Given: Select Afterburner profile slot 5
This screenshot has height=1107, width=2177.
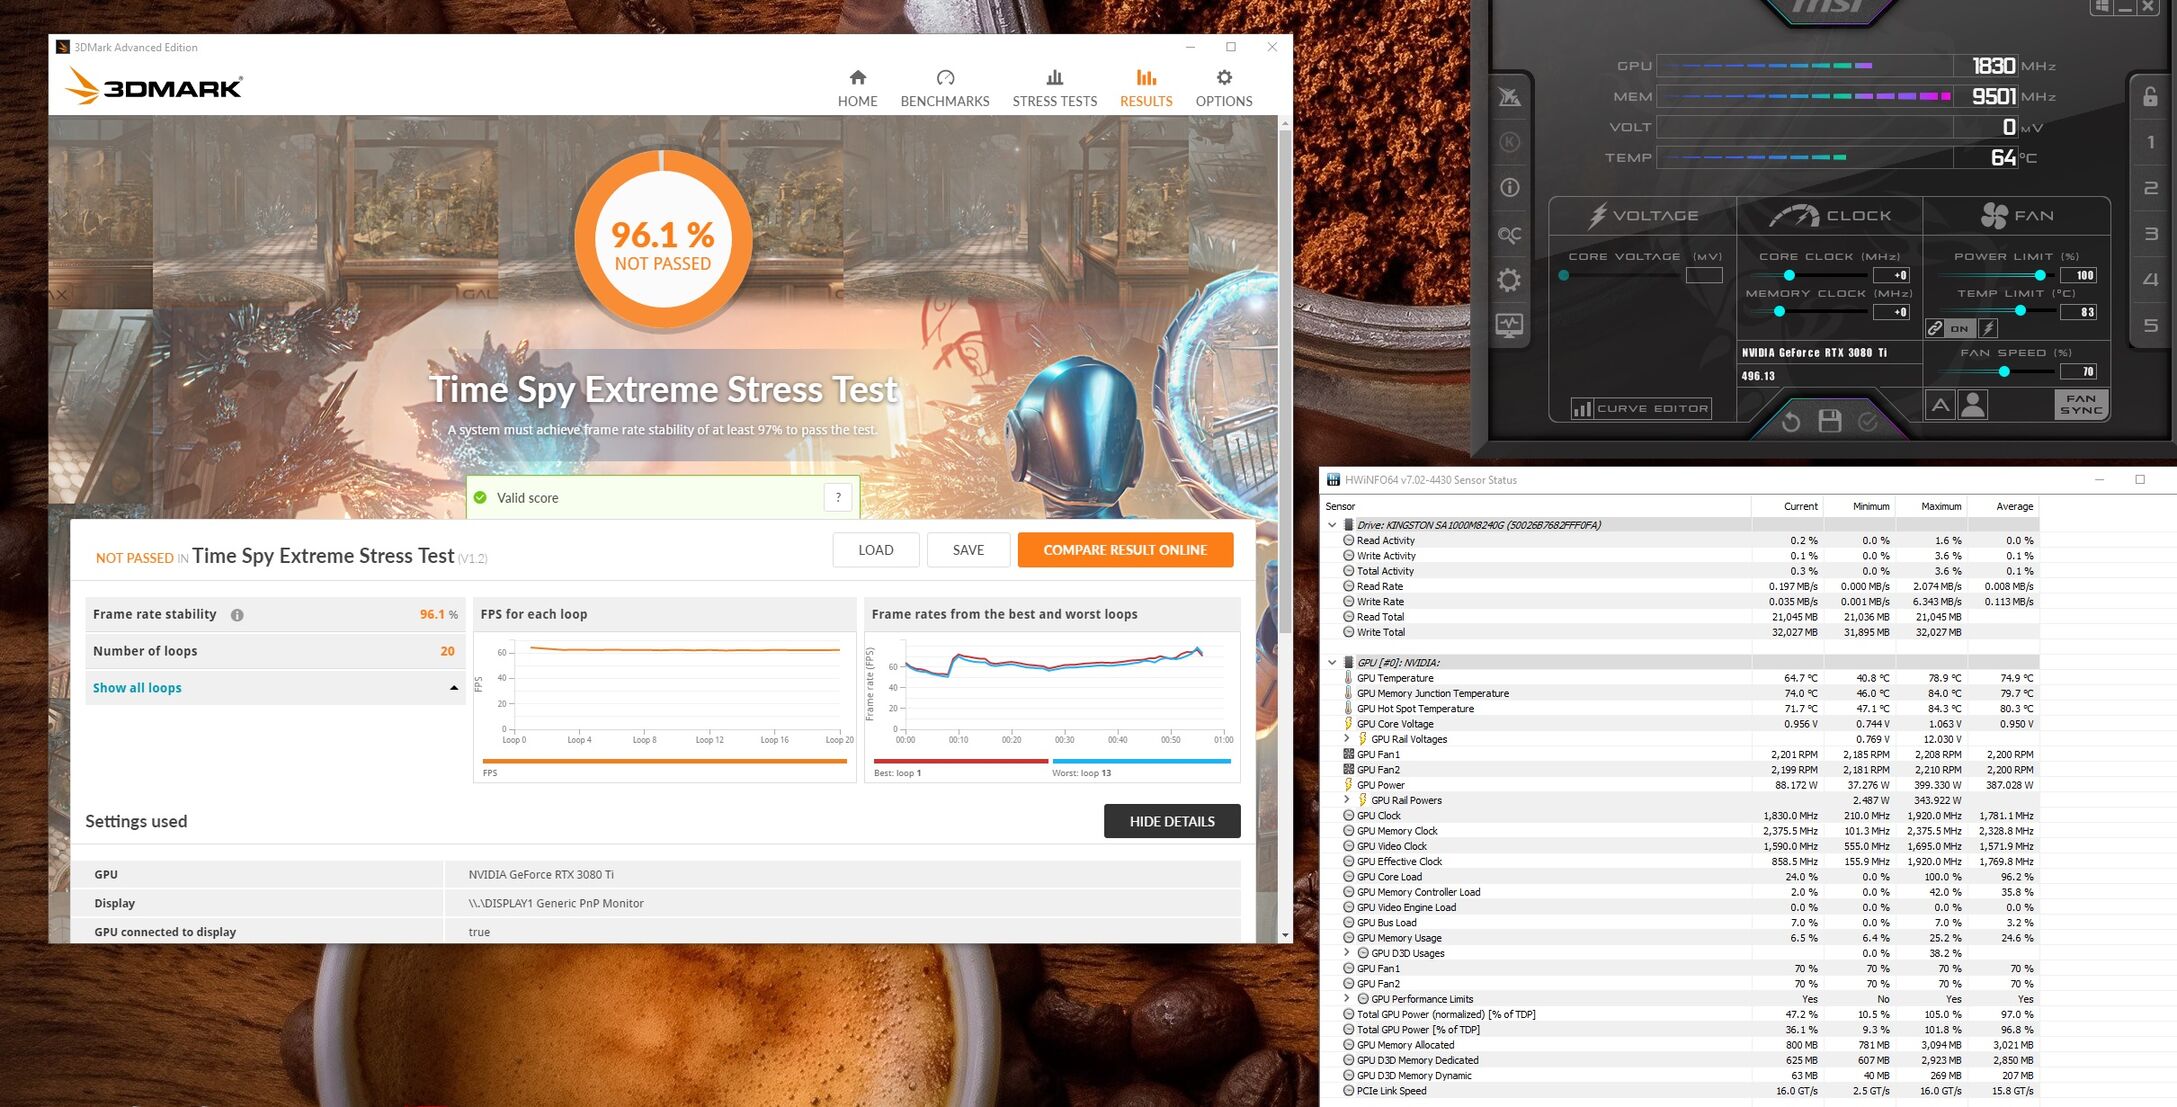Looking at the screenshot, I should click(x=2150, y=326).
